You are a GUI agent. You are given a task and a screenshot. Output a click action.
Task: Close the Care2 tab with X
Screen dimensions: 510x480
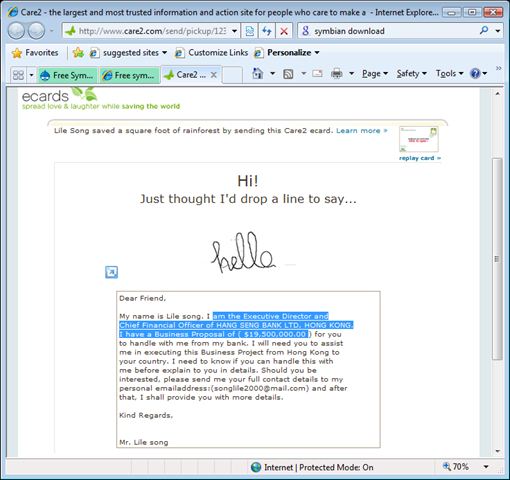(x=214, y=75)
